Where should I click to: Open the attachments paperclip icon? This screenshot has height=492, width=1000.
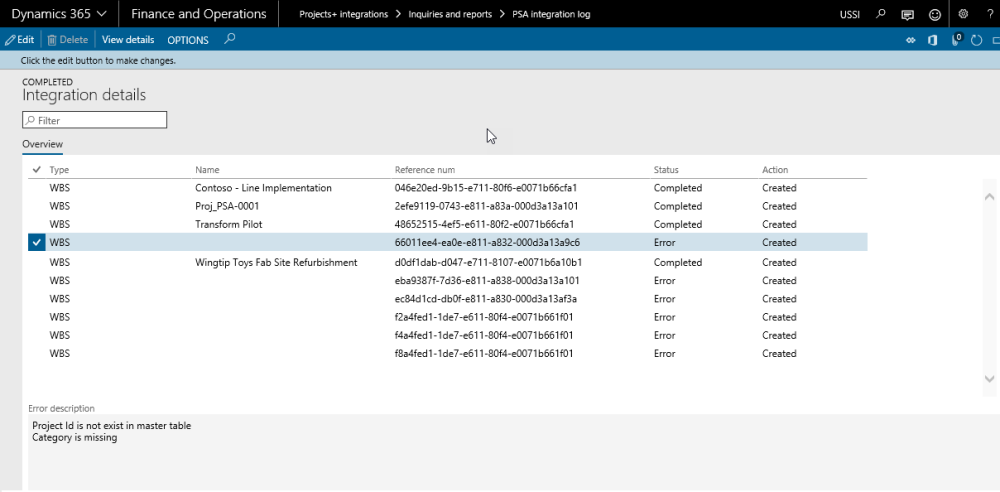[955, 40]
